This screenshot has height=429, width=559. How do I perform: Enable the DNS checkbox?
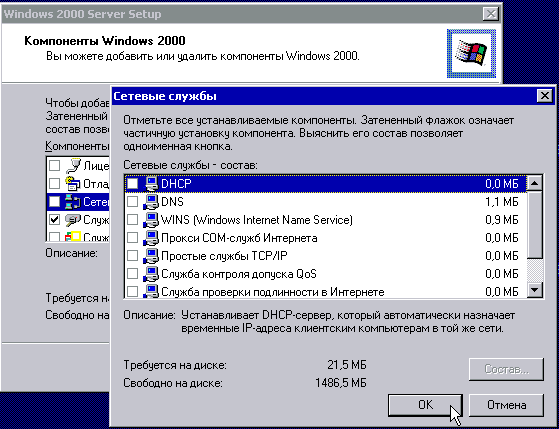[x=133, y=202]
